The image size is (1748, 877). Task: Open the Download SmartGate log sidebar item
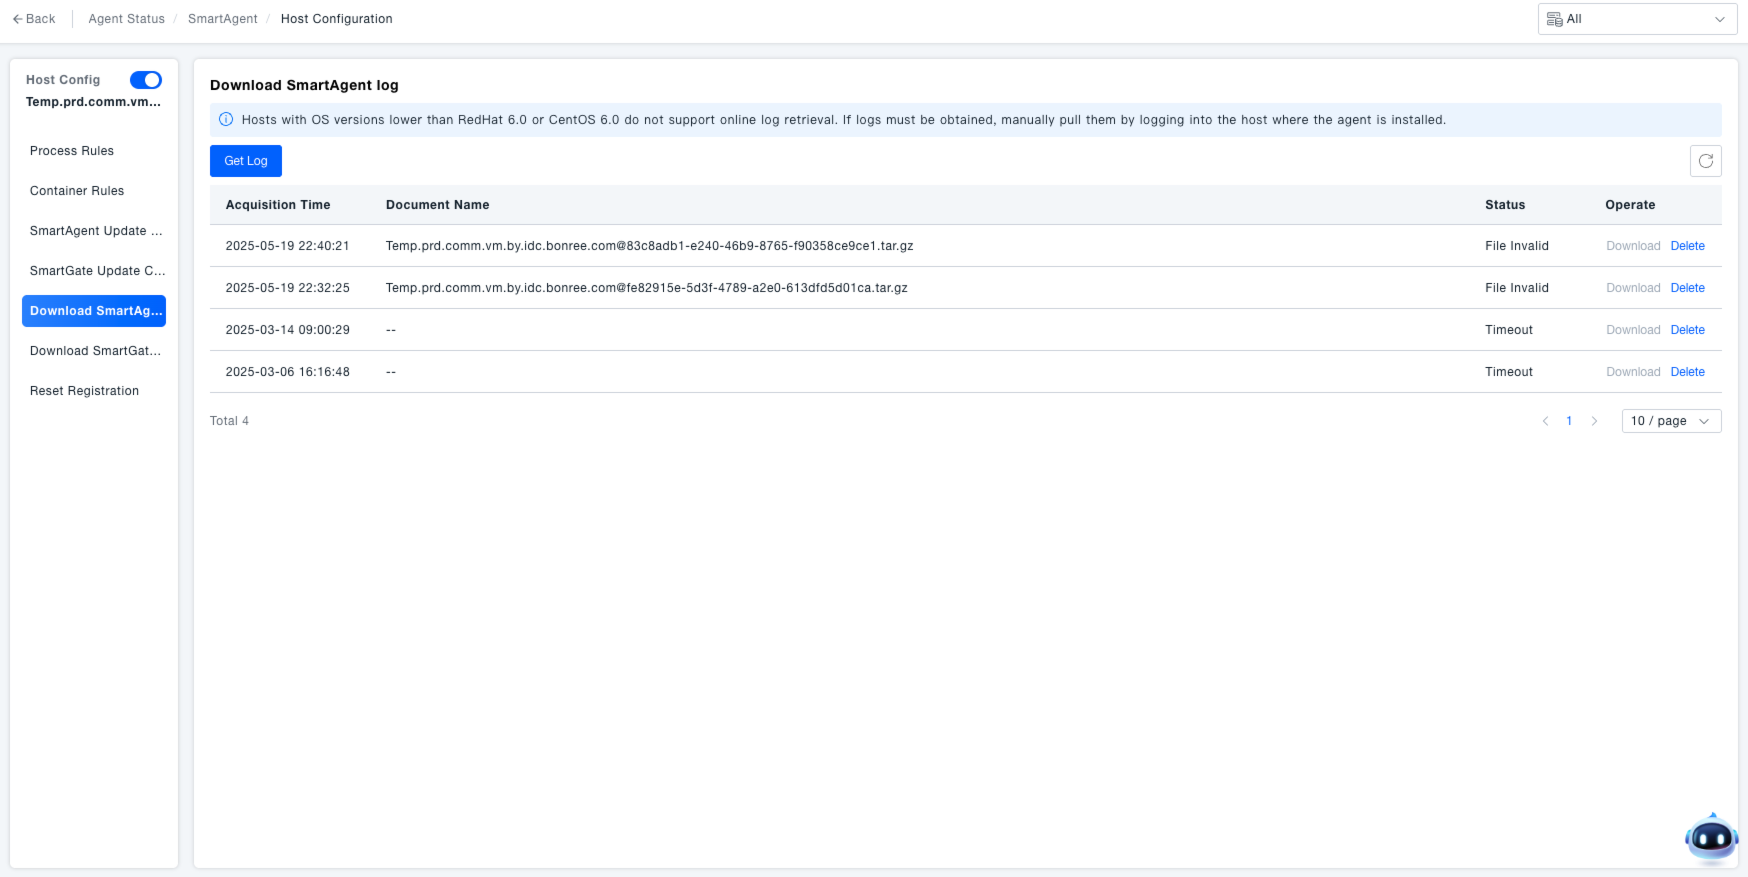[95, 351]
